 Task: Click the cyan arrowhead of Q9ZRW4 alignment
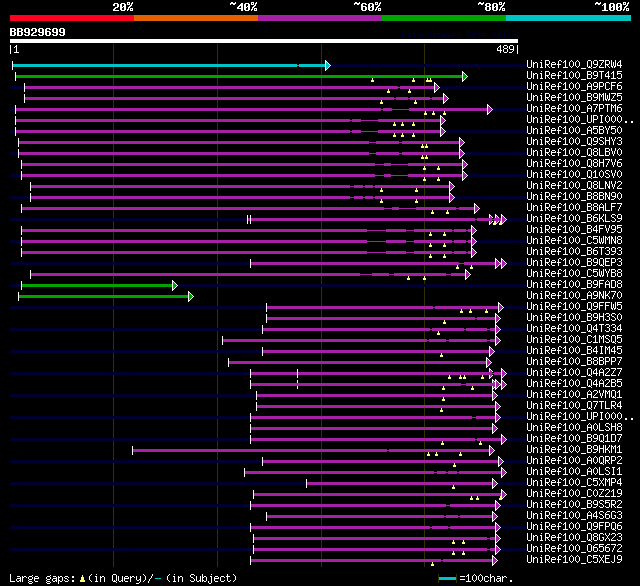328,65
